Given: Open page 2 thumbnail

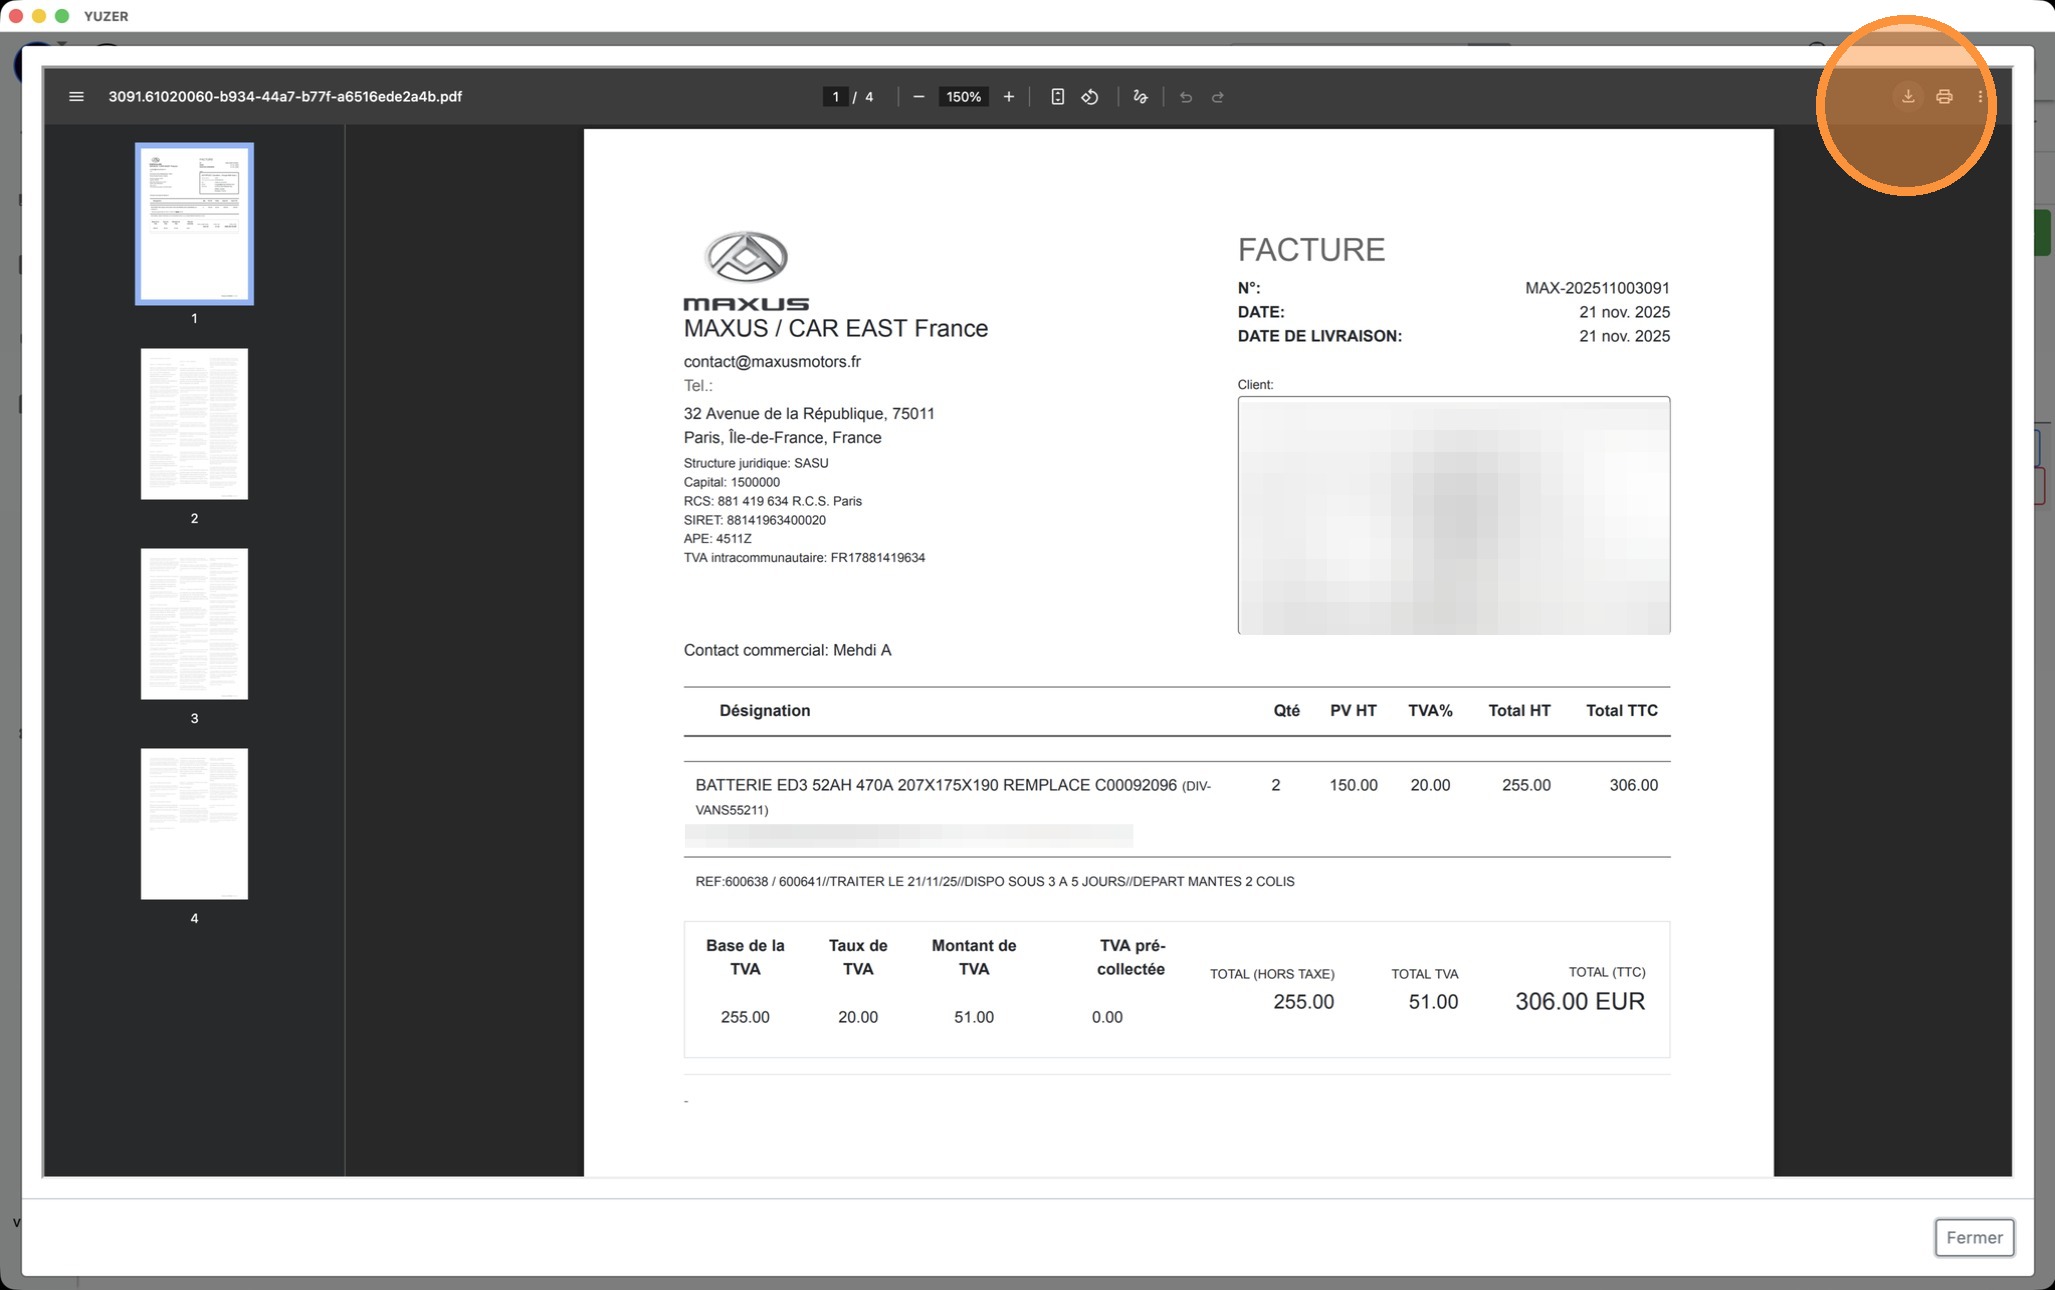Looking at the screenshot, I should coord(194,424).
